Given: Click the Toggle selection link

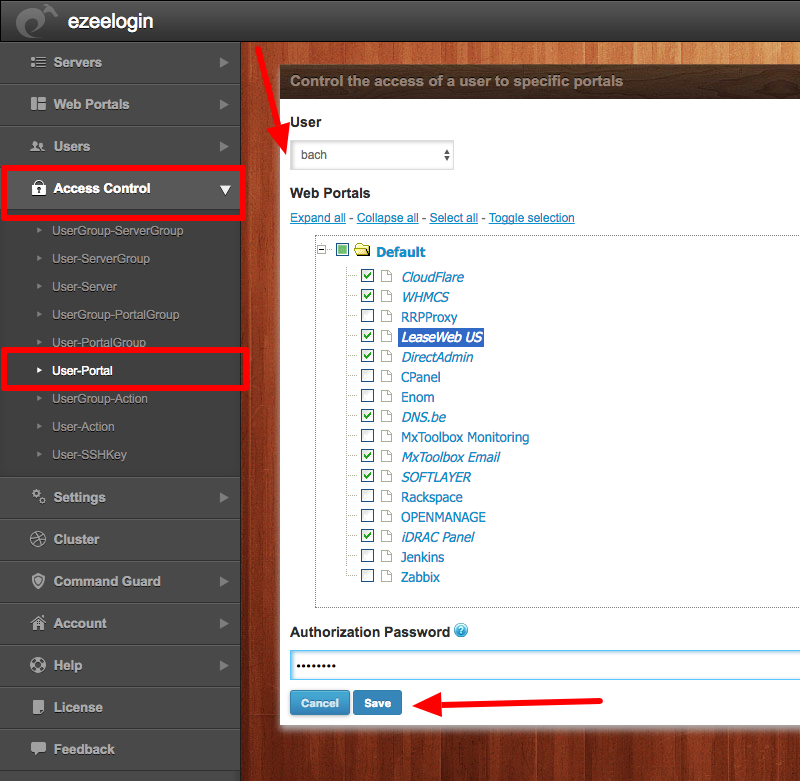Looking at the screenshot, I should tap(532, 218).
